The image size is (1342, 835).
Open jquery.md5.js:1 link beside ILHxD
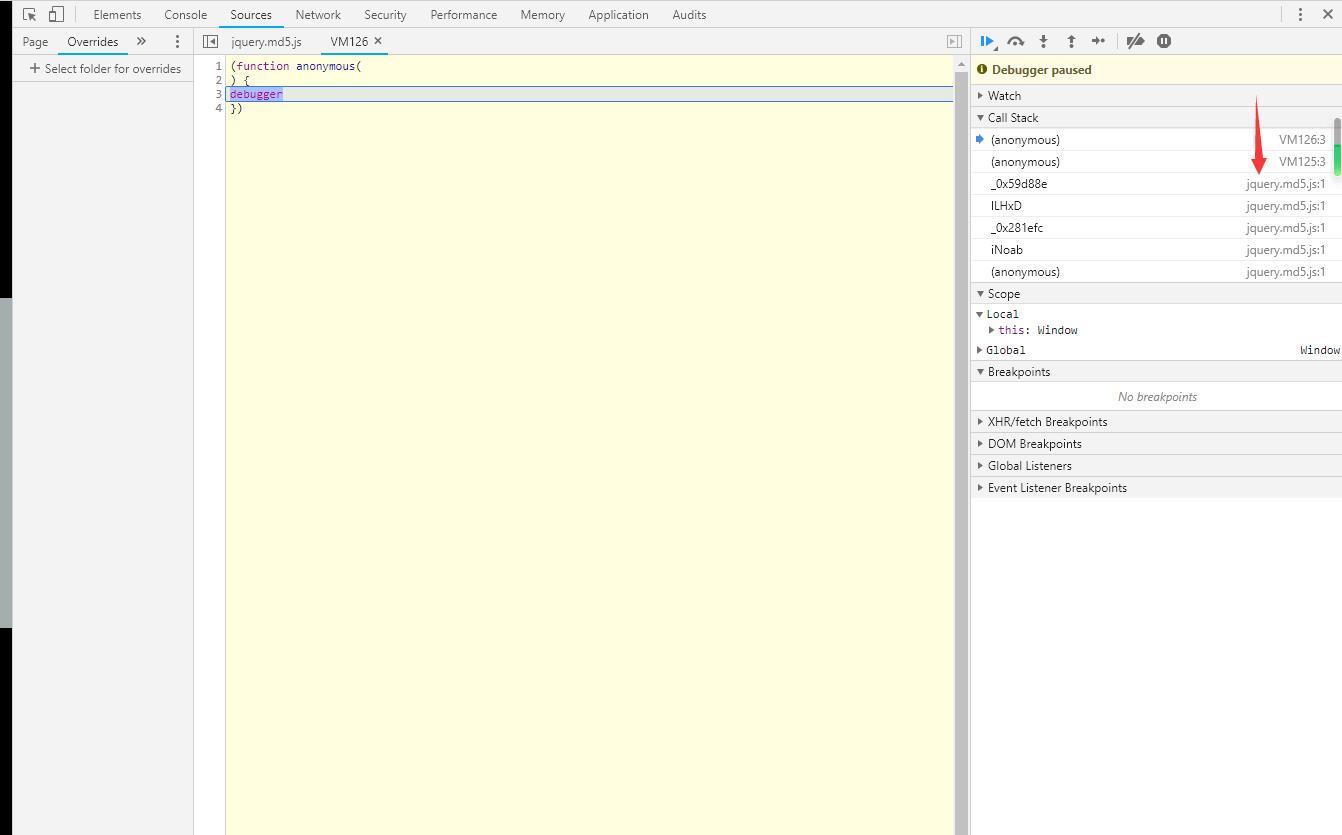pos(1286,206)
